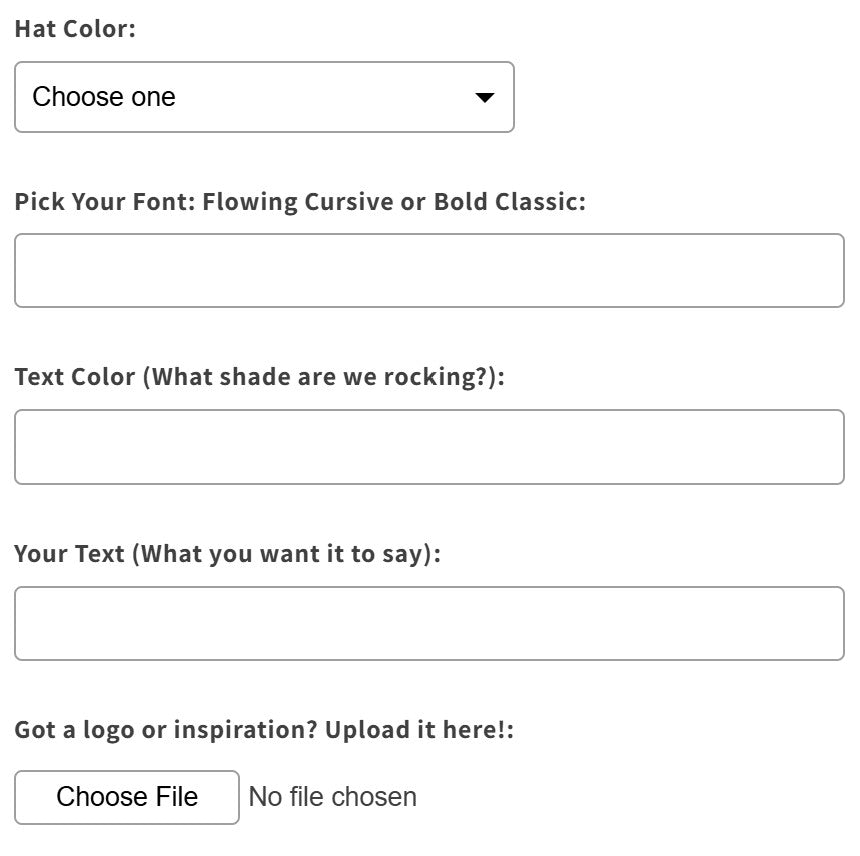
Task: Expand the hat color selection list
Action: tap(264, 97)
